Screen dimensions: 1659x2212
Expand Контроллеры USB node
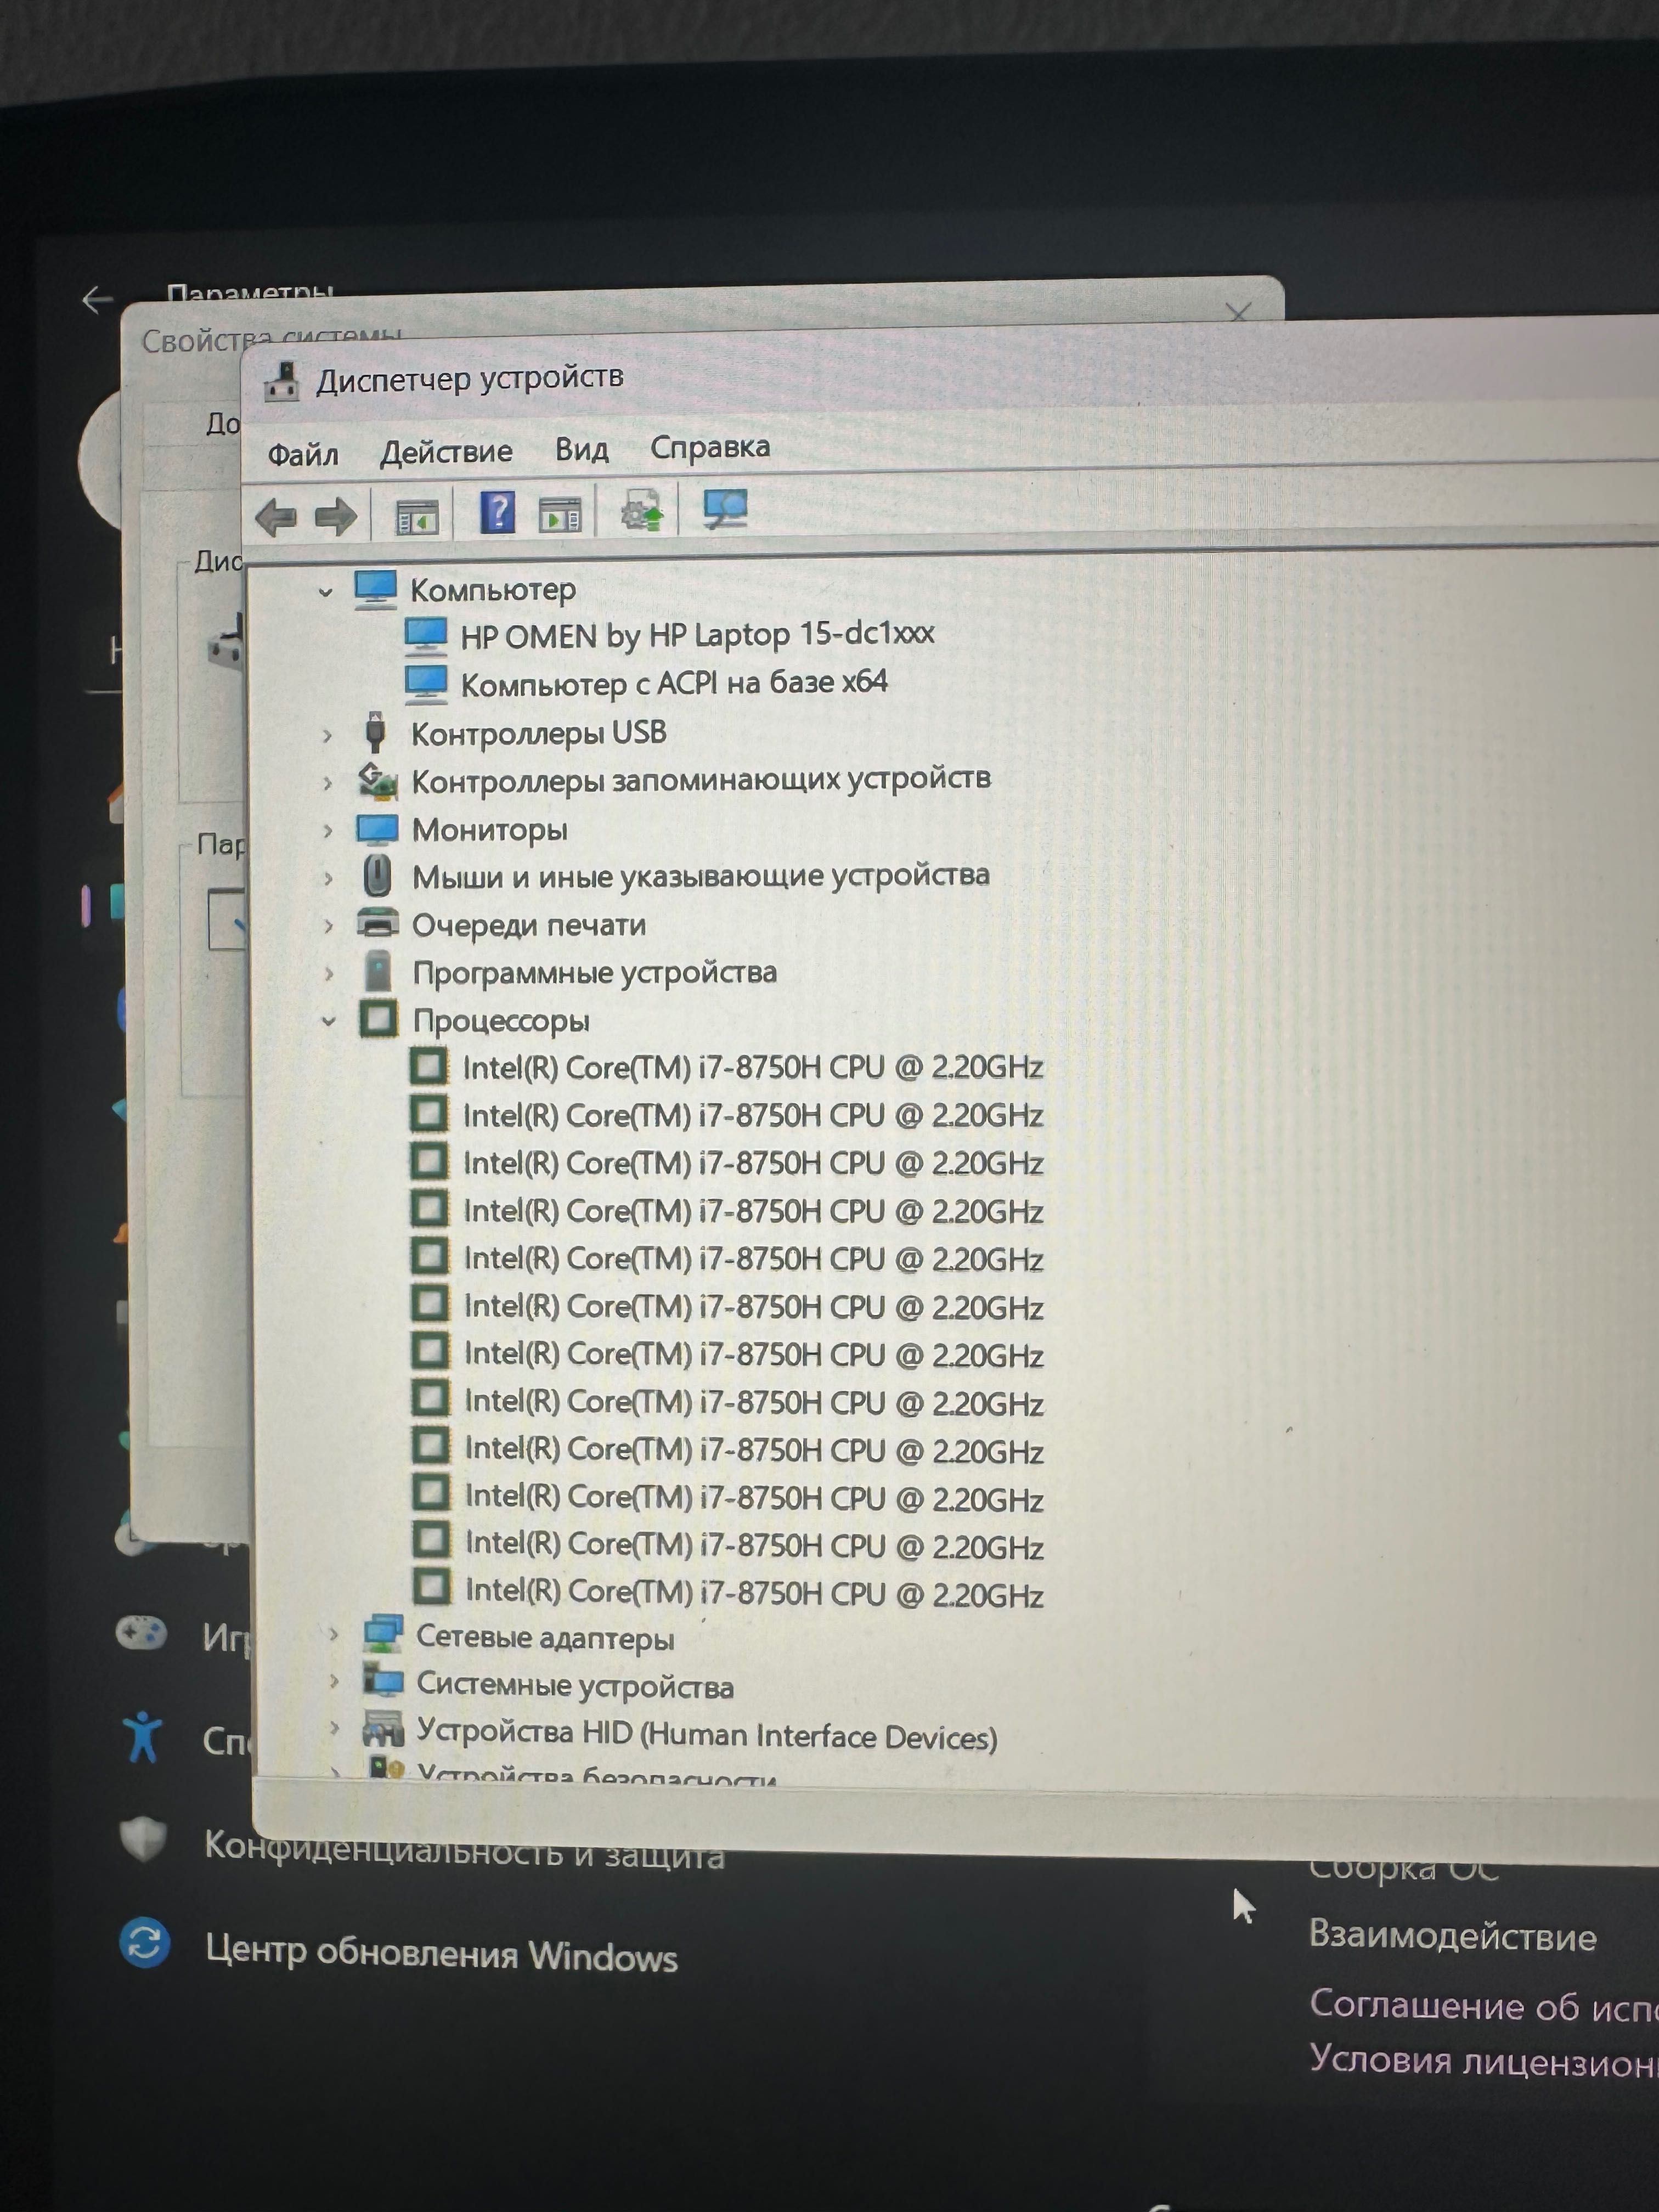[x=327, y=736]
